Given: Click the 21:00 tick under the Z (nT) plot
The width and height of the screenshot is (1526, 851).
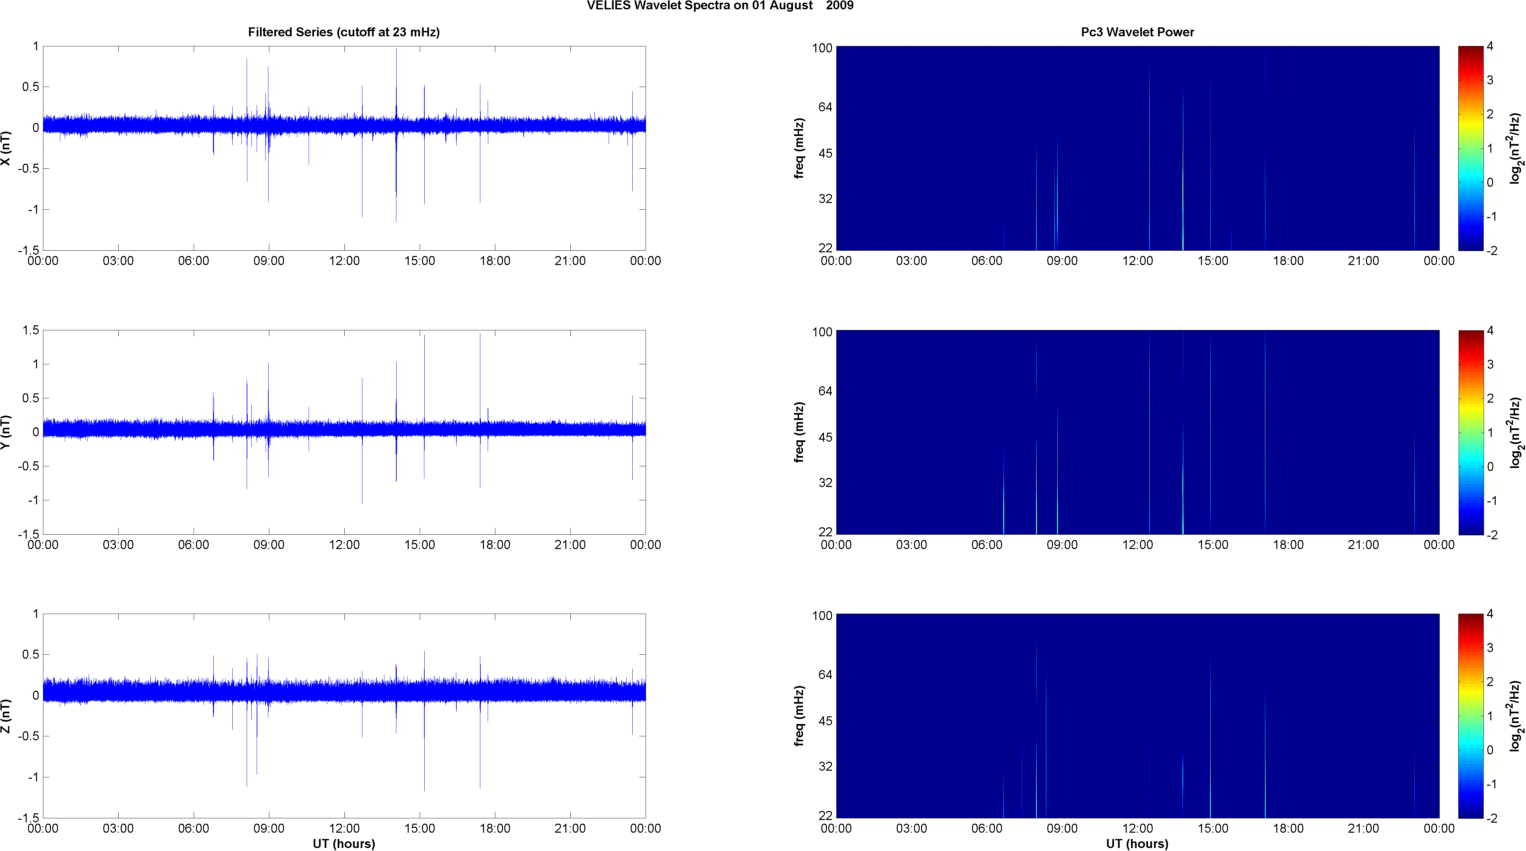Looking at the screenshot, I should point(570,828).
